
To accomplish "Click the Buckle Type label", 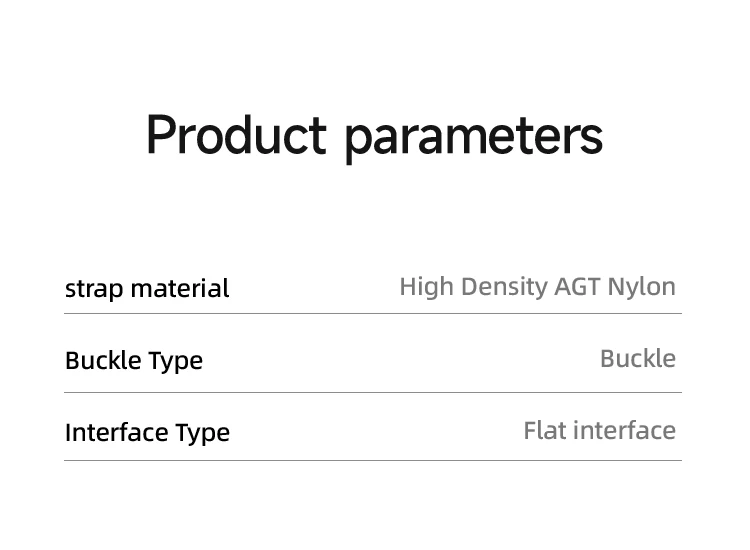I will coord(134,361).
